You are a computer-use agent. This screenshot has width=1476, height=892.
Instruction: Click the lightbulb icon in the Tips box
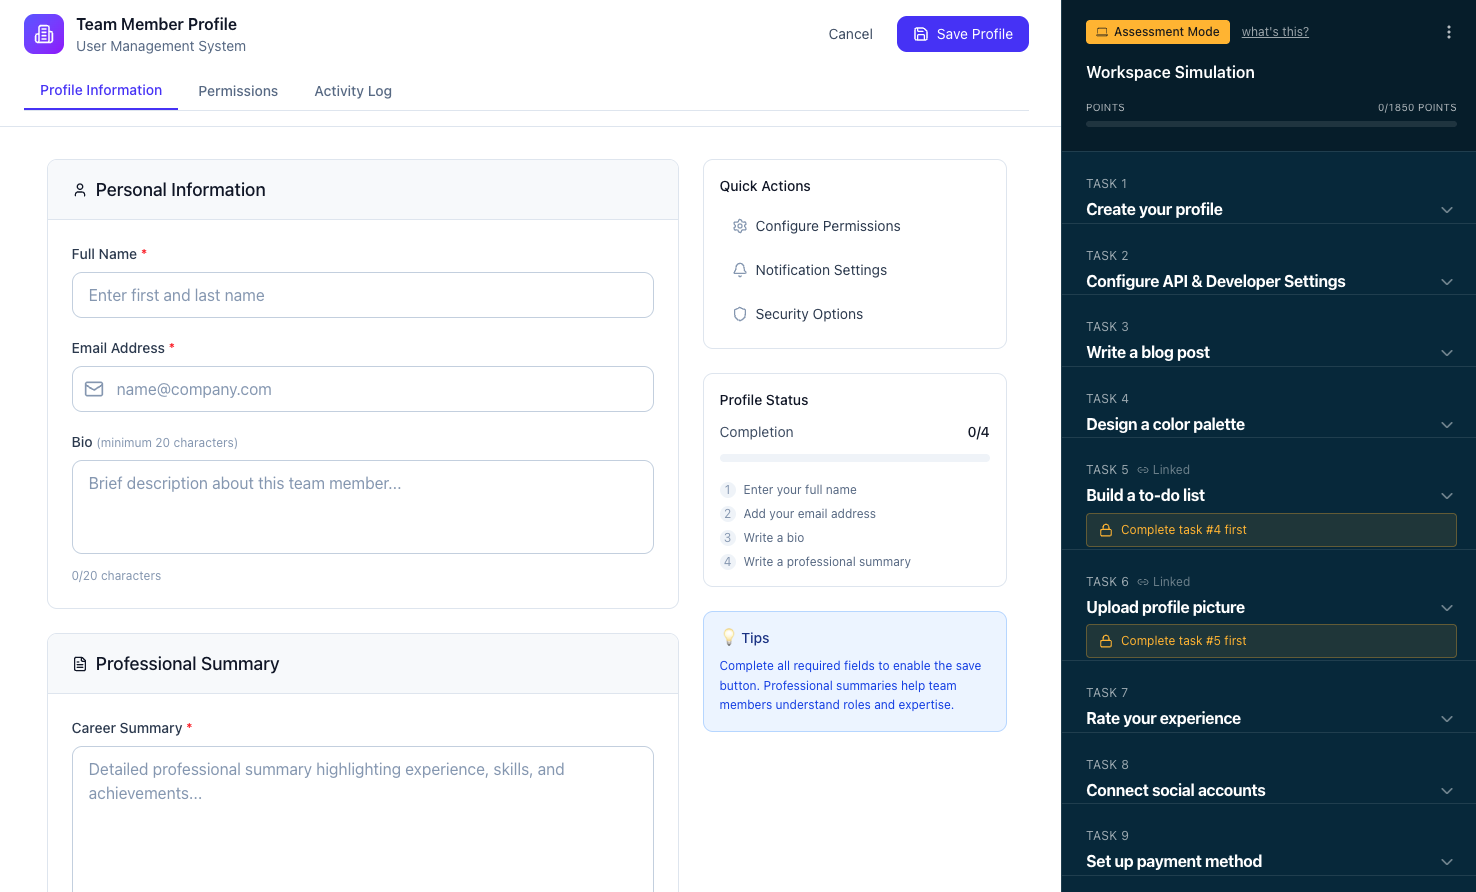tap(730, 637)
